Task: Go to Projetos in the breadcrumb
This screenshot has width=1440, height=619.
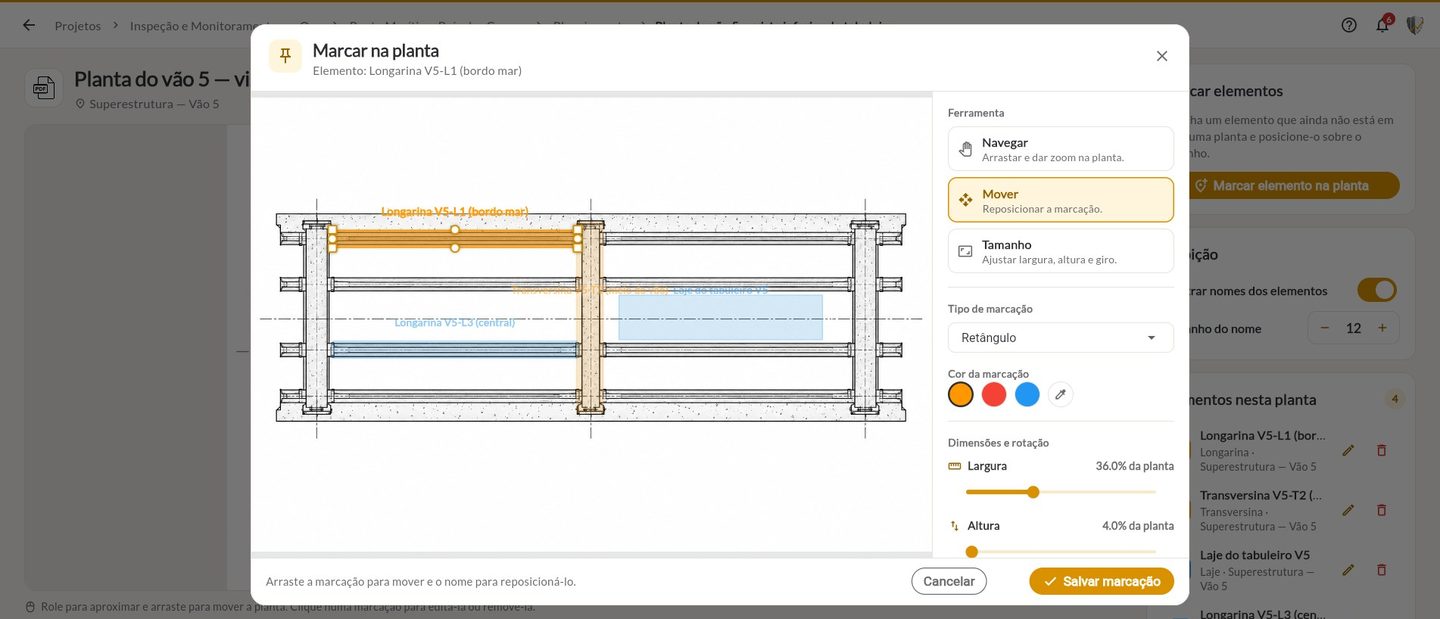Action: (x=78, y=25)
